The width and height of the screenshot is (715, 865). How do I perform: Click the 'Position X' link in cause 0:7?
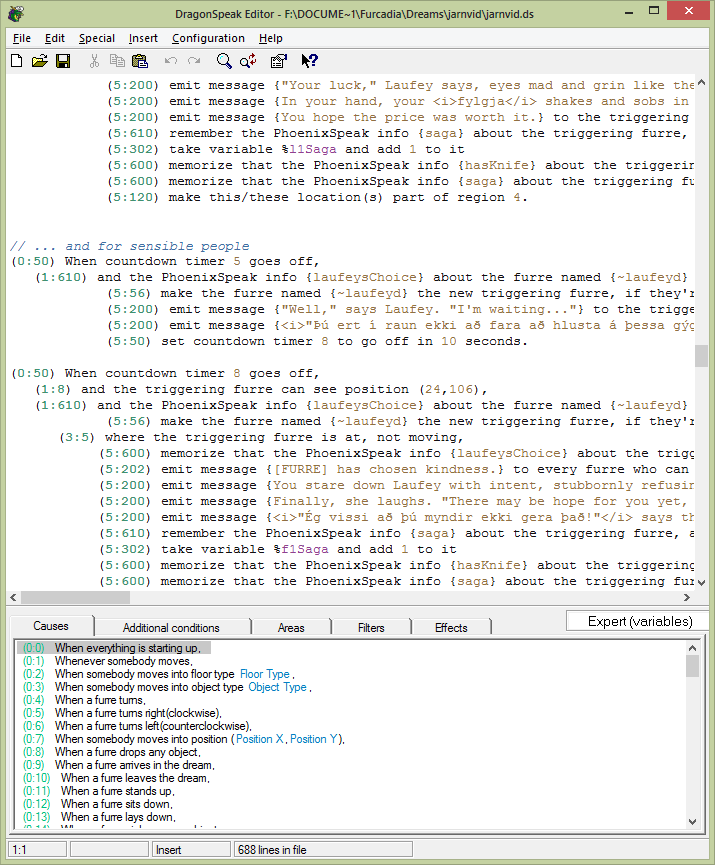pos(260,739)
